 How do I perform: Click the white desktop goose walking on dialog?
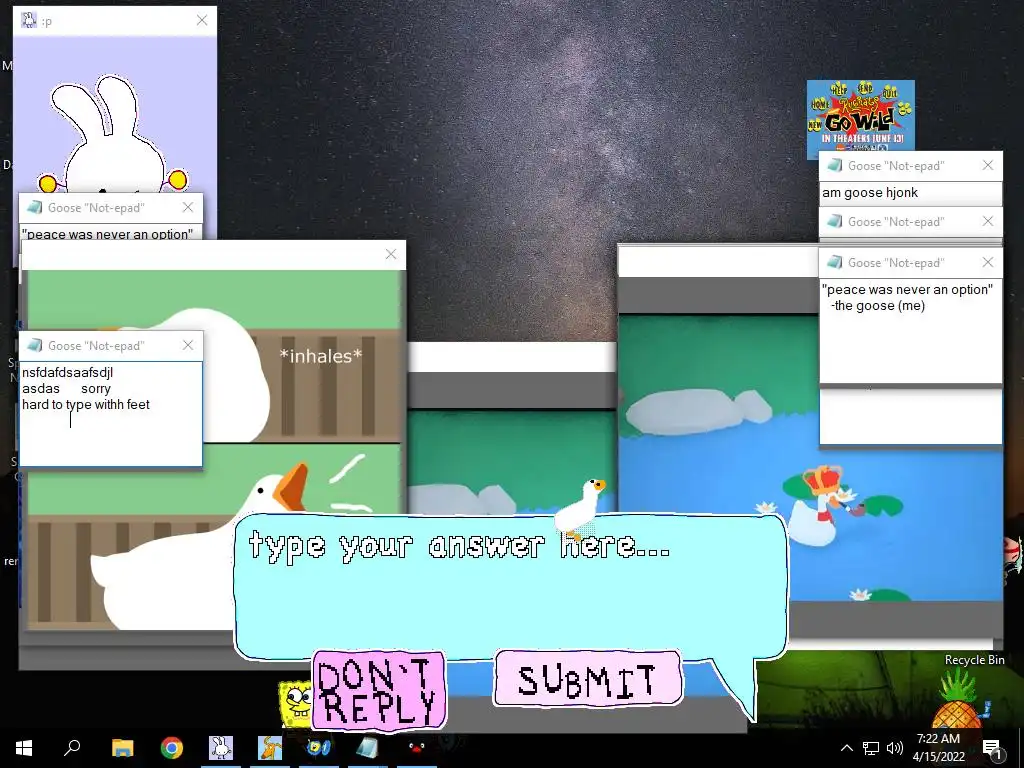pyautogui.click(x=579, y=509)
